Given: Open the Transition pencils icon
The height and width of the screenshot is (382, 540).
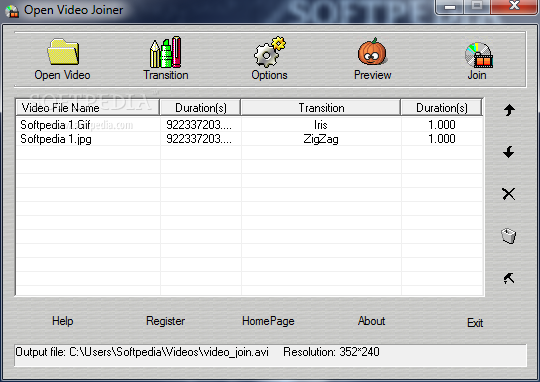Looking at the screenshot, I should 166,52.
